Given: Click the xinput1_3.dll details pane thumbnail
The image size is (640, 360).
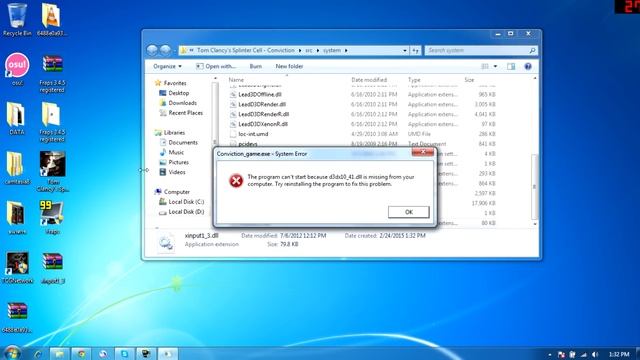Looking at the screenshot, I should [166, 242].
